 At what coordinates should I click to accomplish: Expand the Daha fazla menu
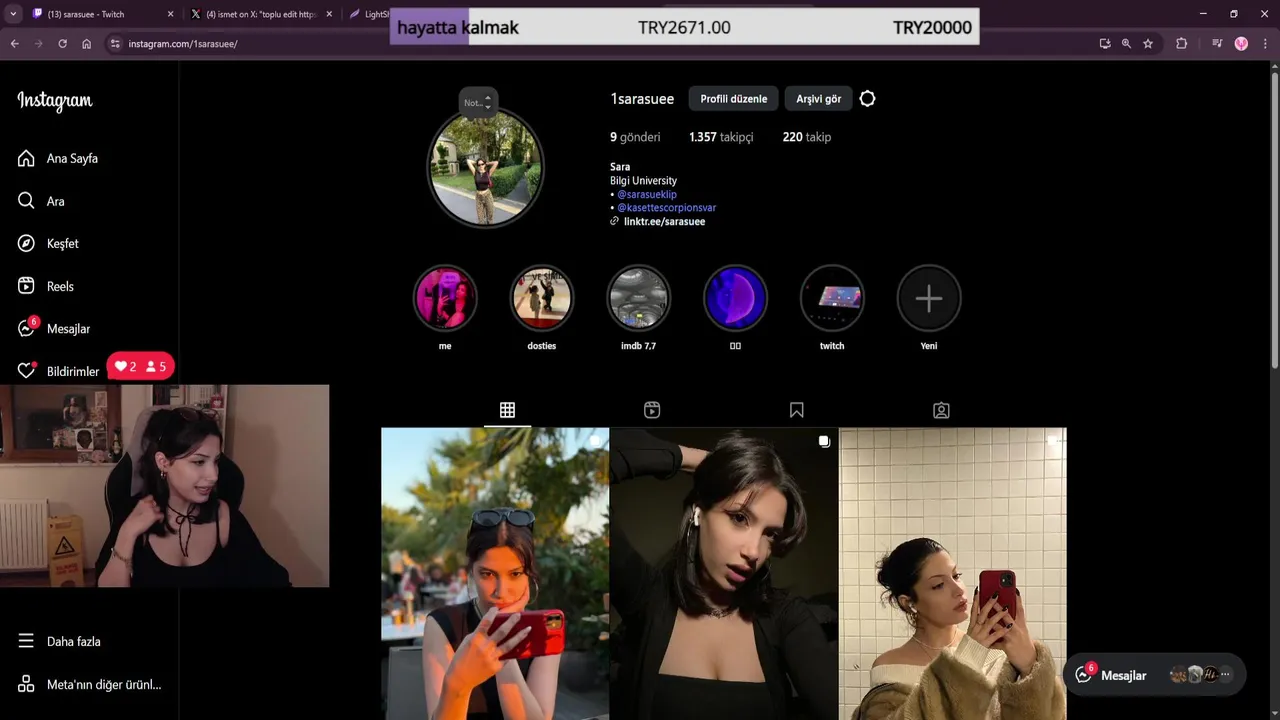coord(60,641)
